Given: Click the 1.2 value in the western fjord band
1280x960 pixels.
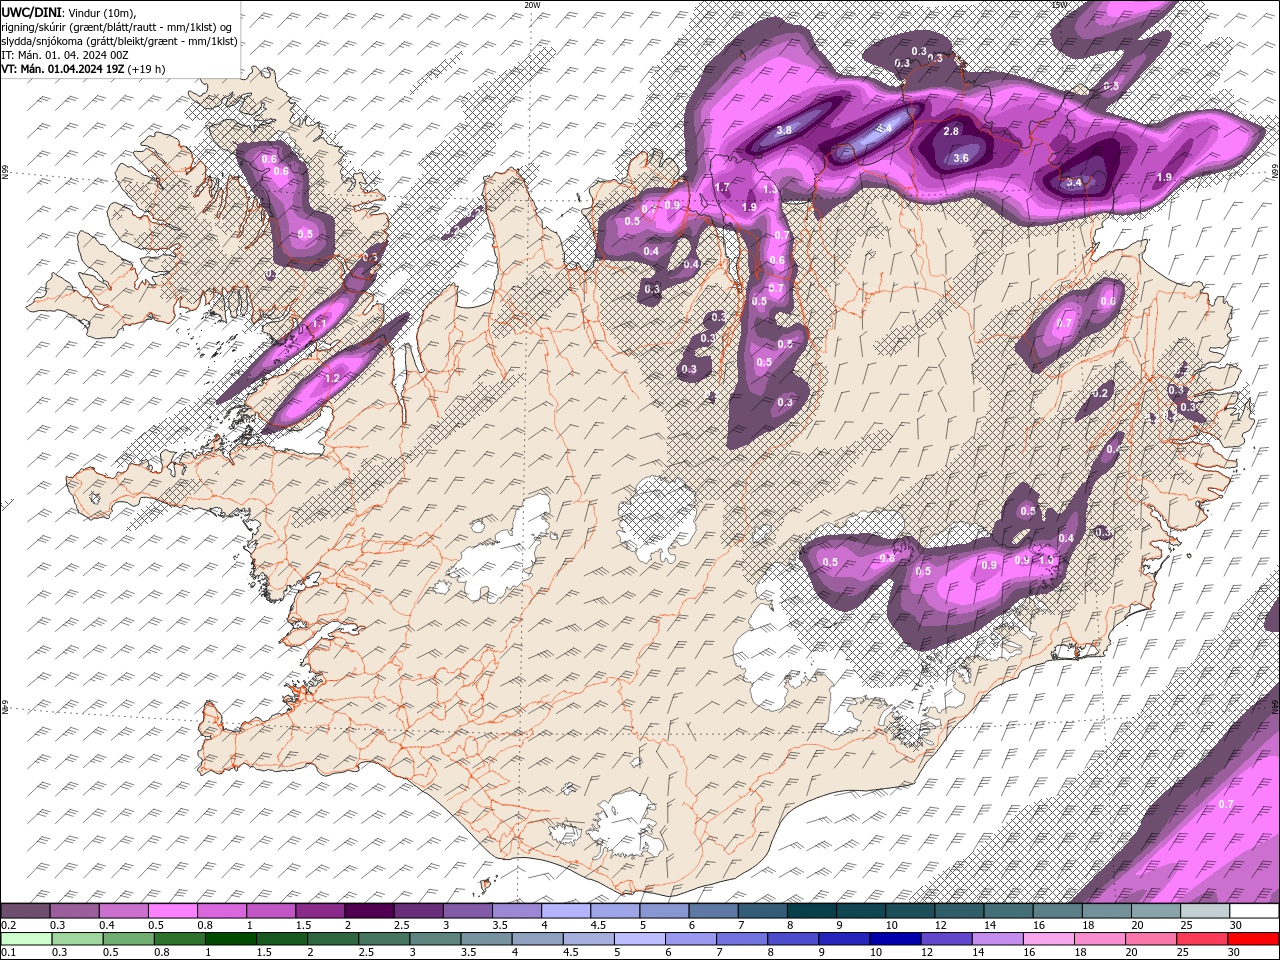Looking at the screenshot, I should 332,379.
